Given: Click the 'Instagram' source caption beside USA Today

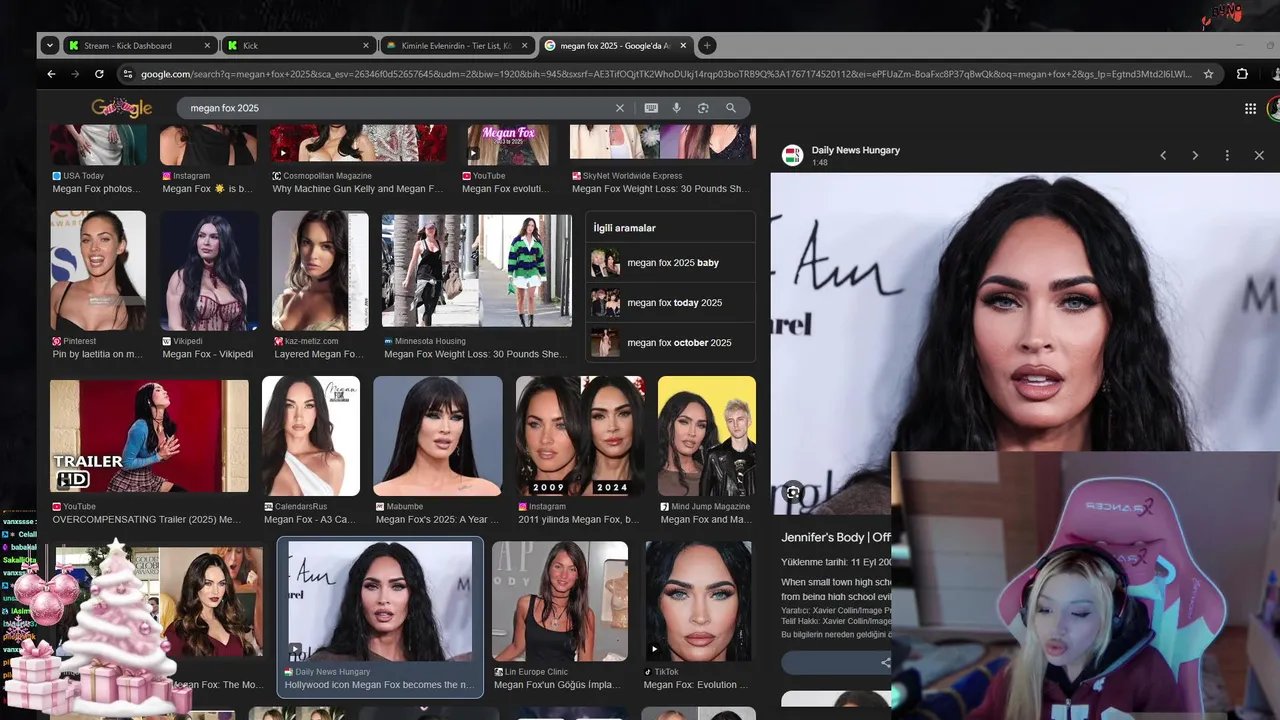Looking at the screenshot, I should (x=191, y=176).
